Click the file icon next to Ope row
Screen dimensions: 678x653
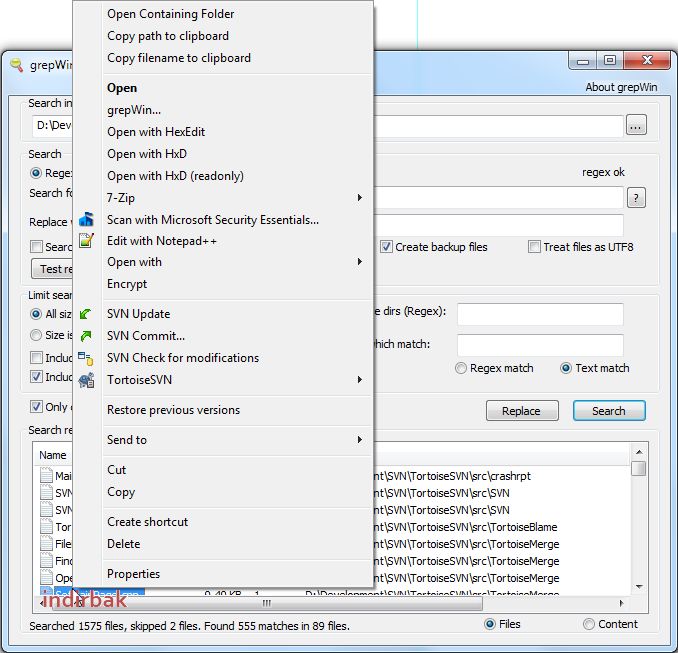tap(46, 577)
